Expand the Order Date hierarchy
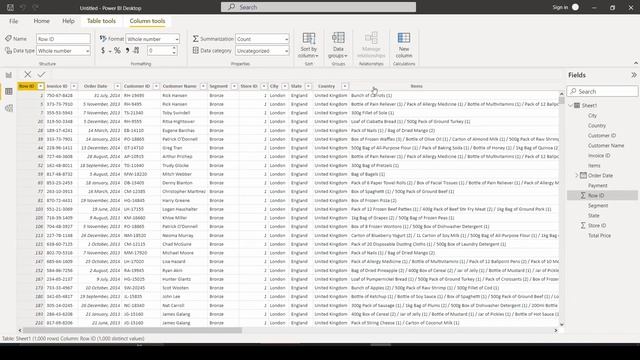 (577, 176)
